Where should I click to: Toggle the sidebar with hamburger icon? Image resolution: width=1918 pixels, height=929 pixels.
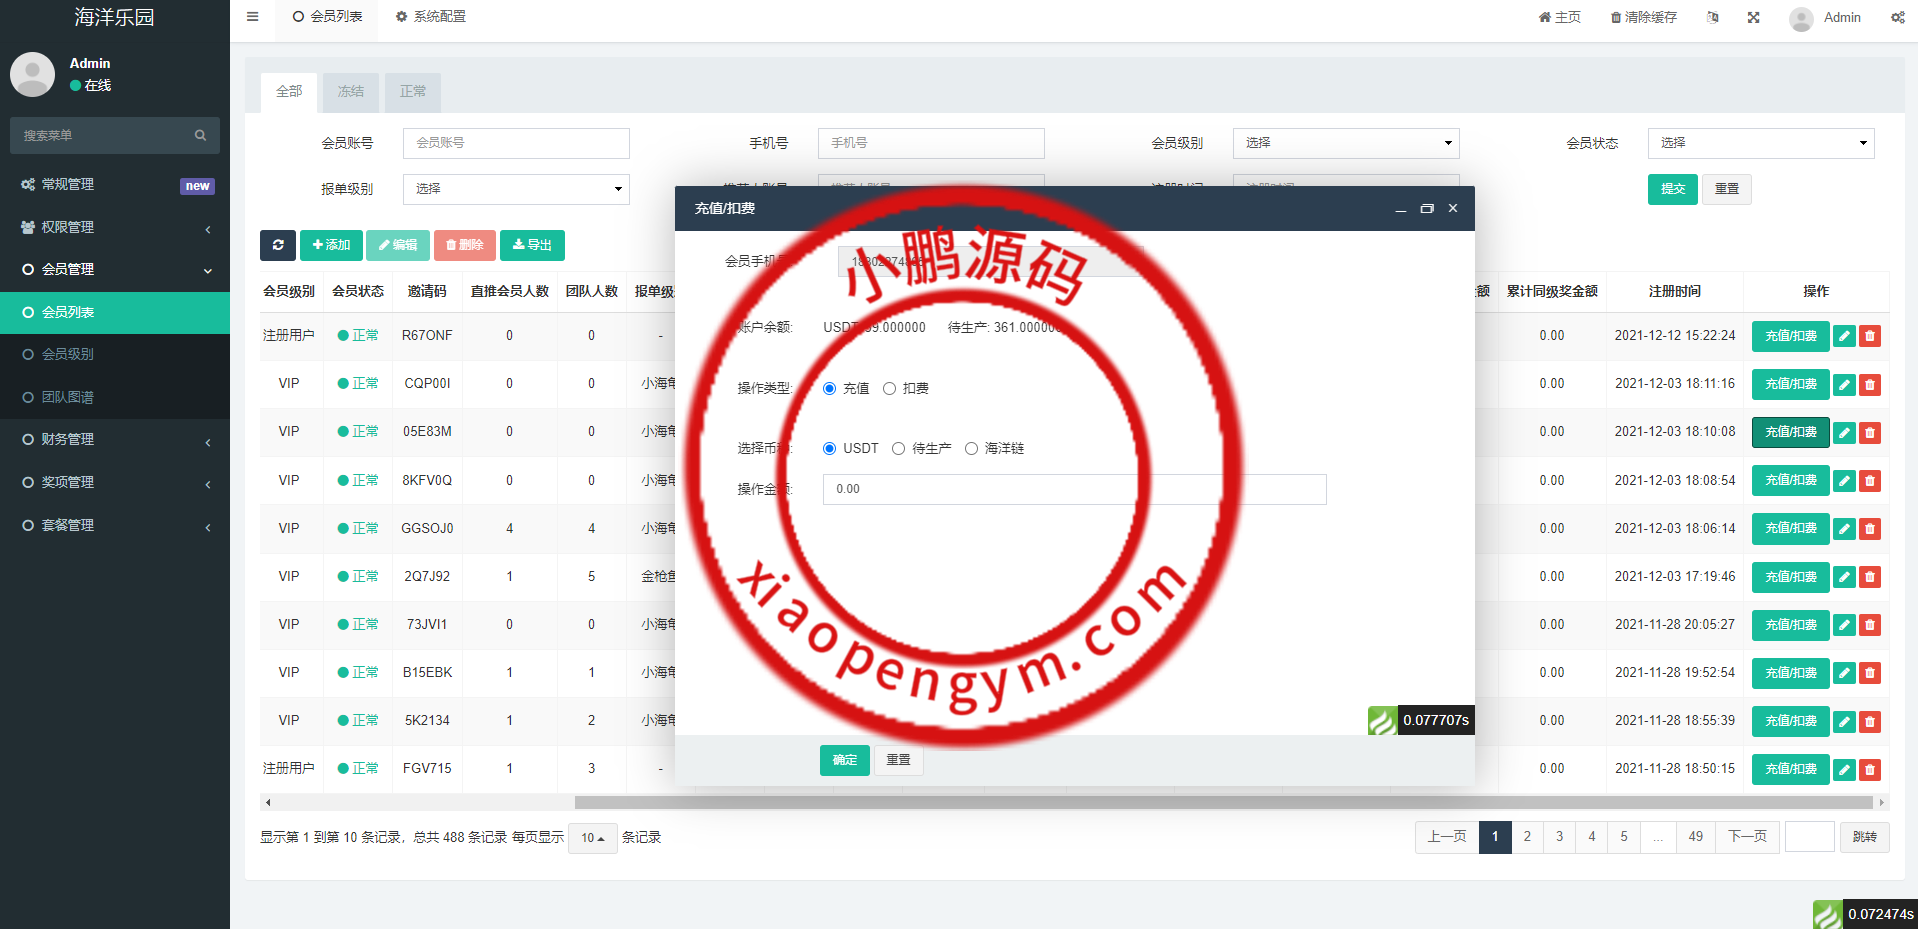point(252,17)
